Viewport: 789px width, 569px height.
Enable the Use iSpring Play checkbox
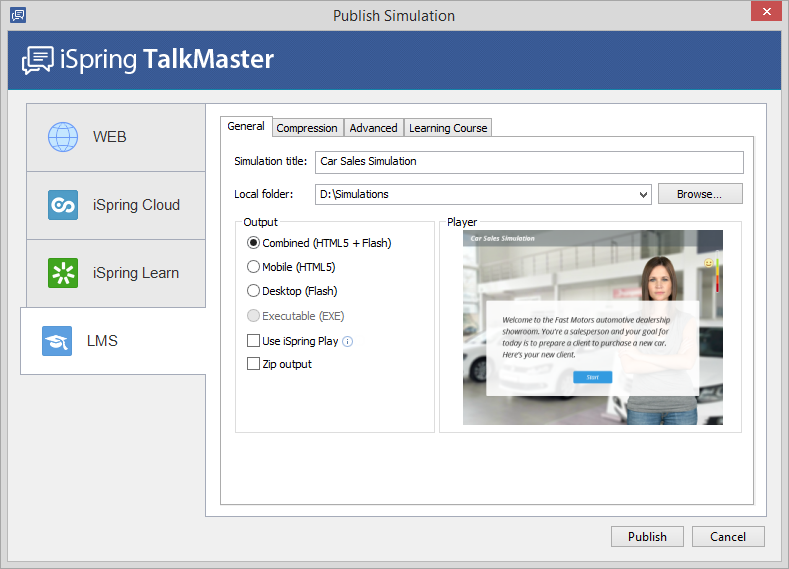click(x=253, y=341)
